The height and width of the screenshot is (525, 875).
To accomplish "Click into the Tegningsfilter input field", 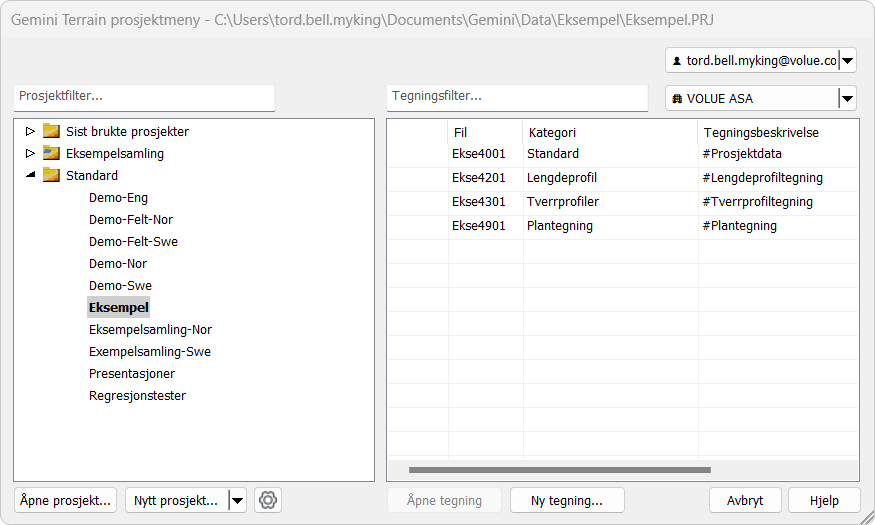I will coord(517,97).
